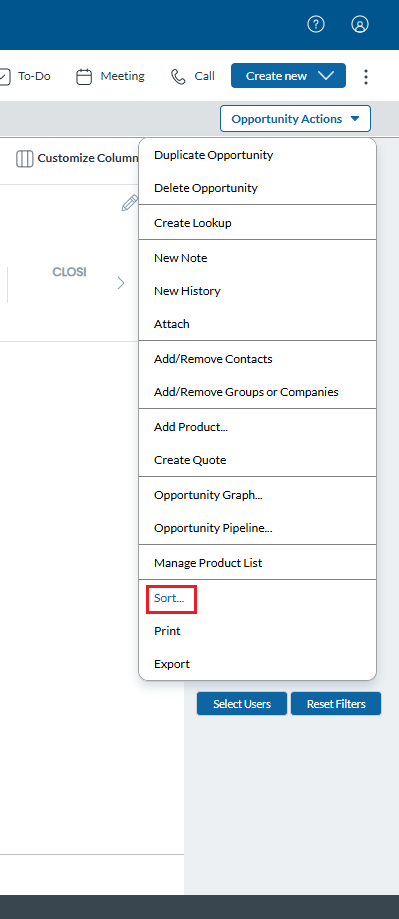Select Duplicate Opportunity

pos(257,155)
